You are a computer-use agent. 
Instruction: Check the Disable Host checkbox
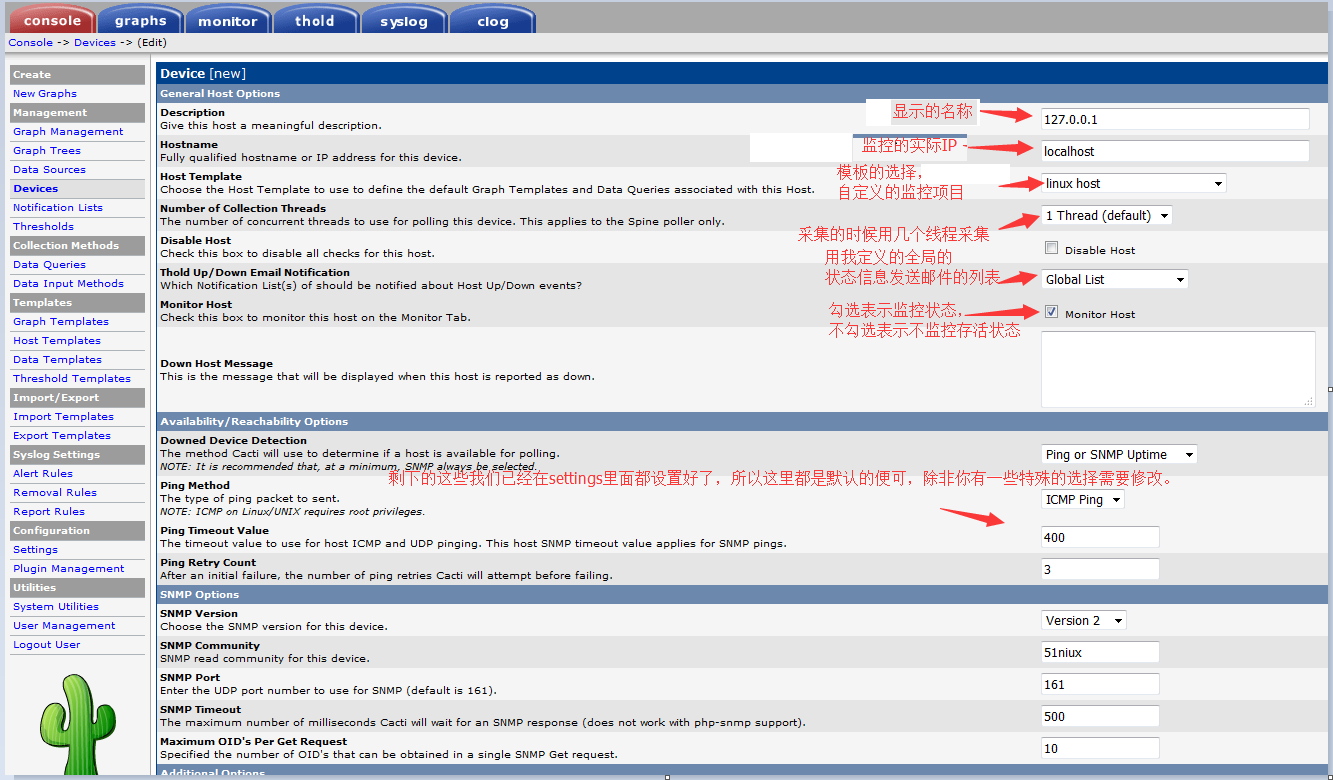tap(1051, 248)
